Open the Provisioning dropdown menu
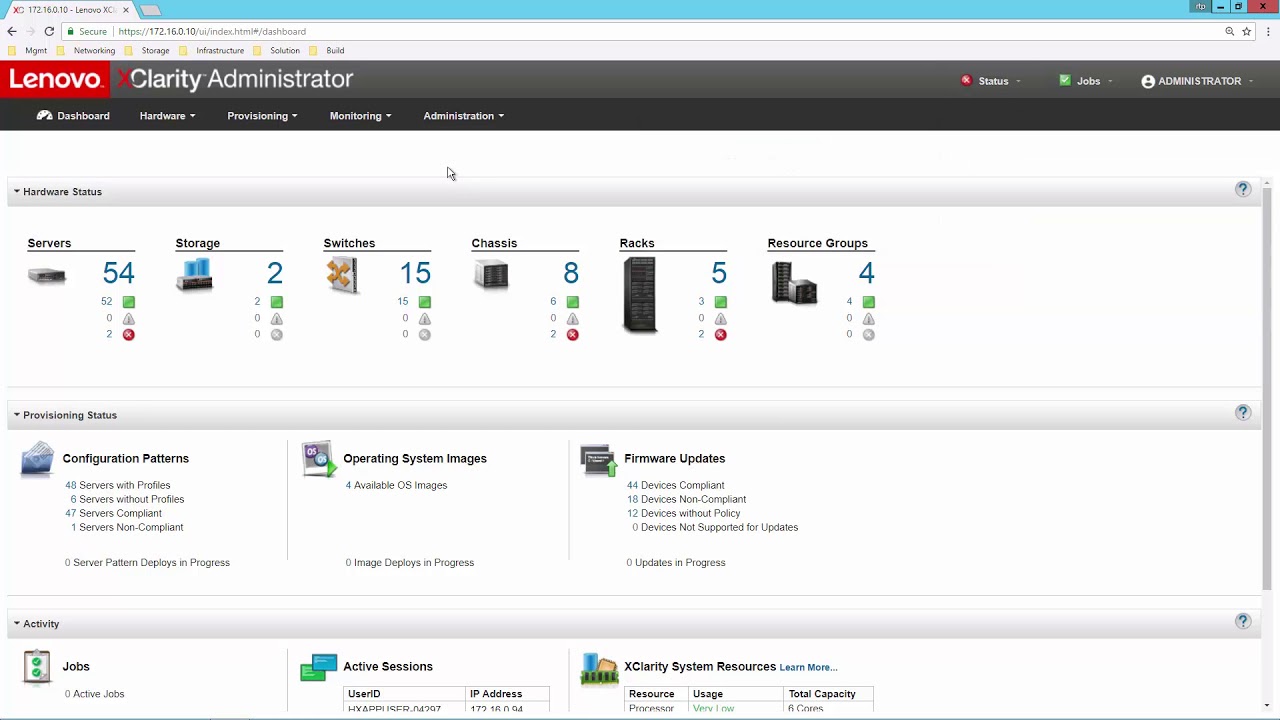This screenshot has width=1280, height=720. (262, 116)
